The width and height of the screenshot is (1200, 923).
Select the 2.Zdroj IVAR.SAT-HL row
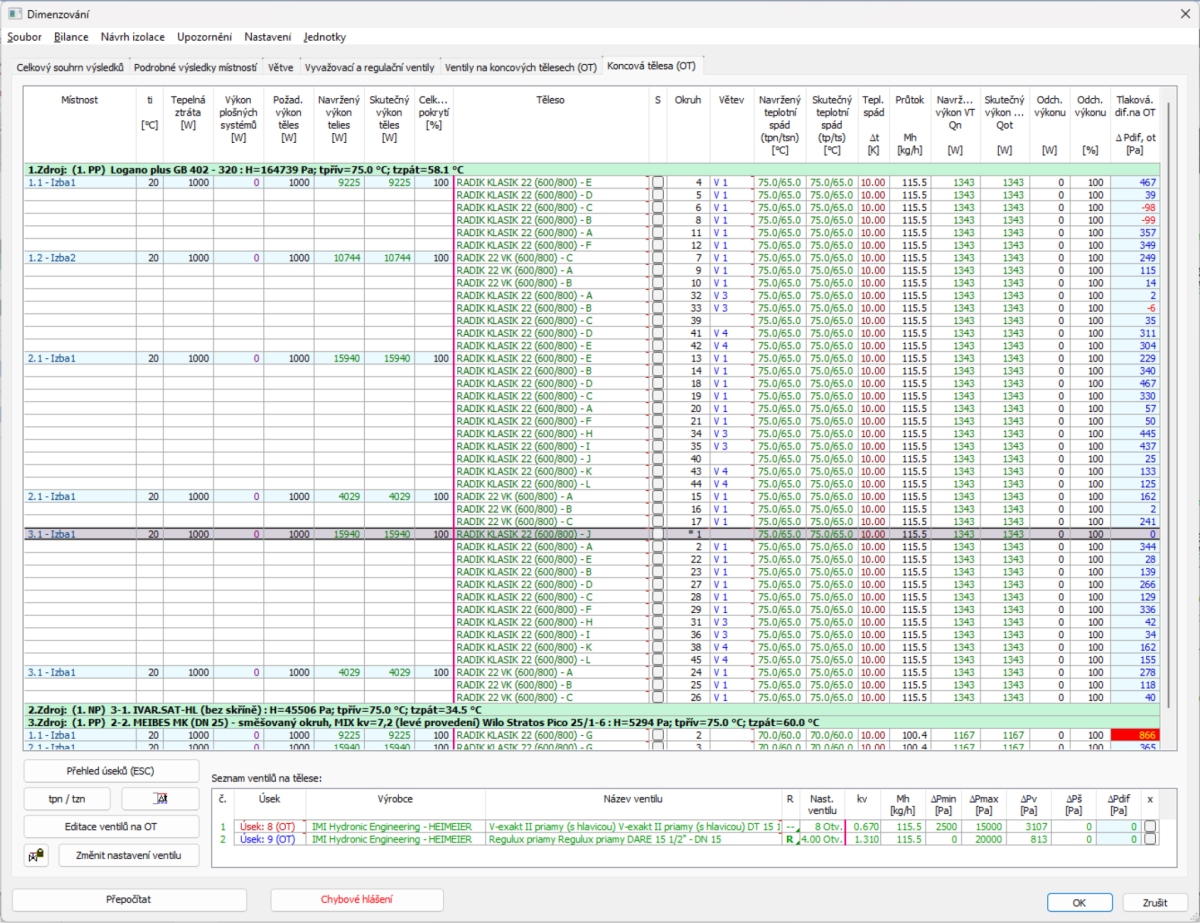tap(592, 710)
